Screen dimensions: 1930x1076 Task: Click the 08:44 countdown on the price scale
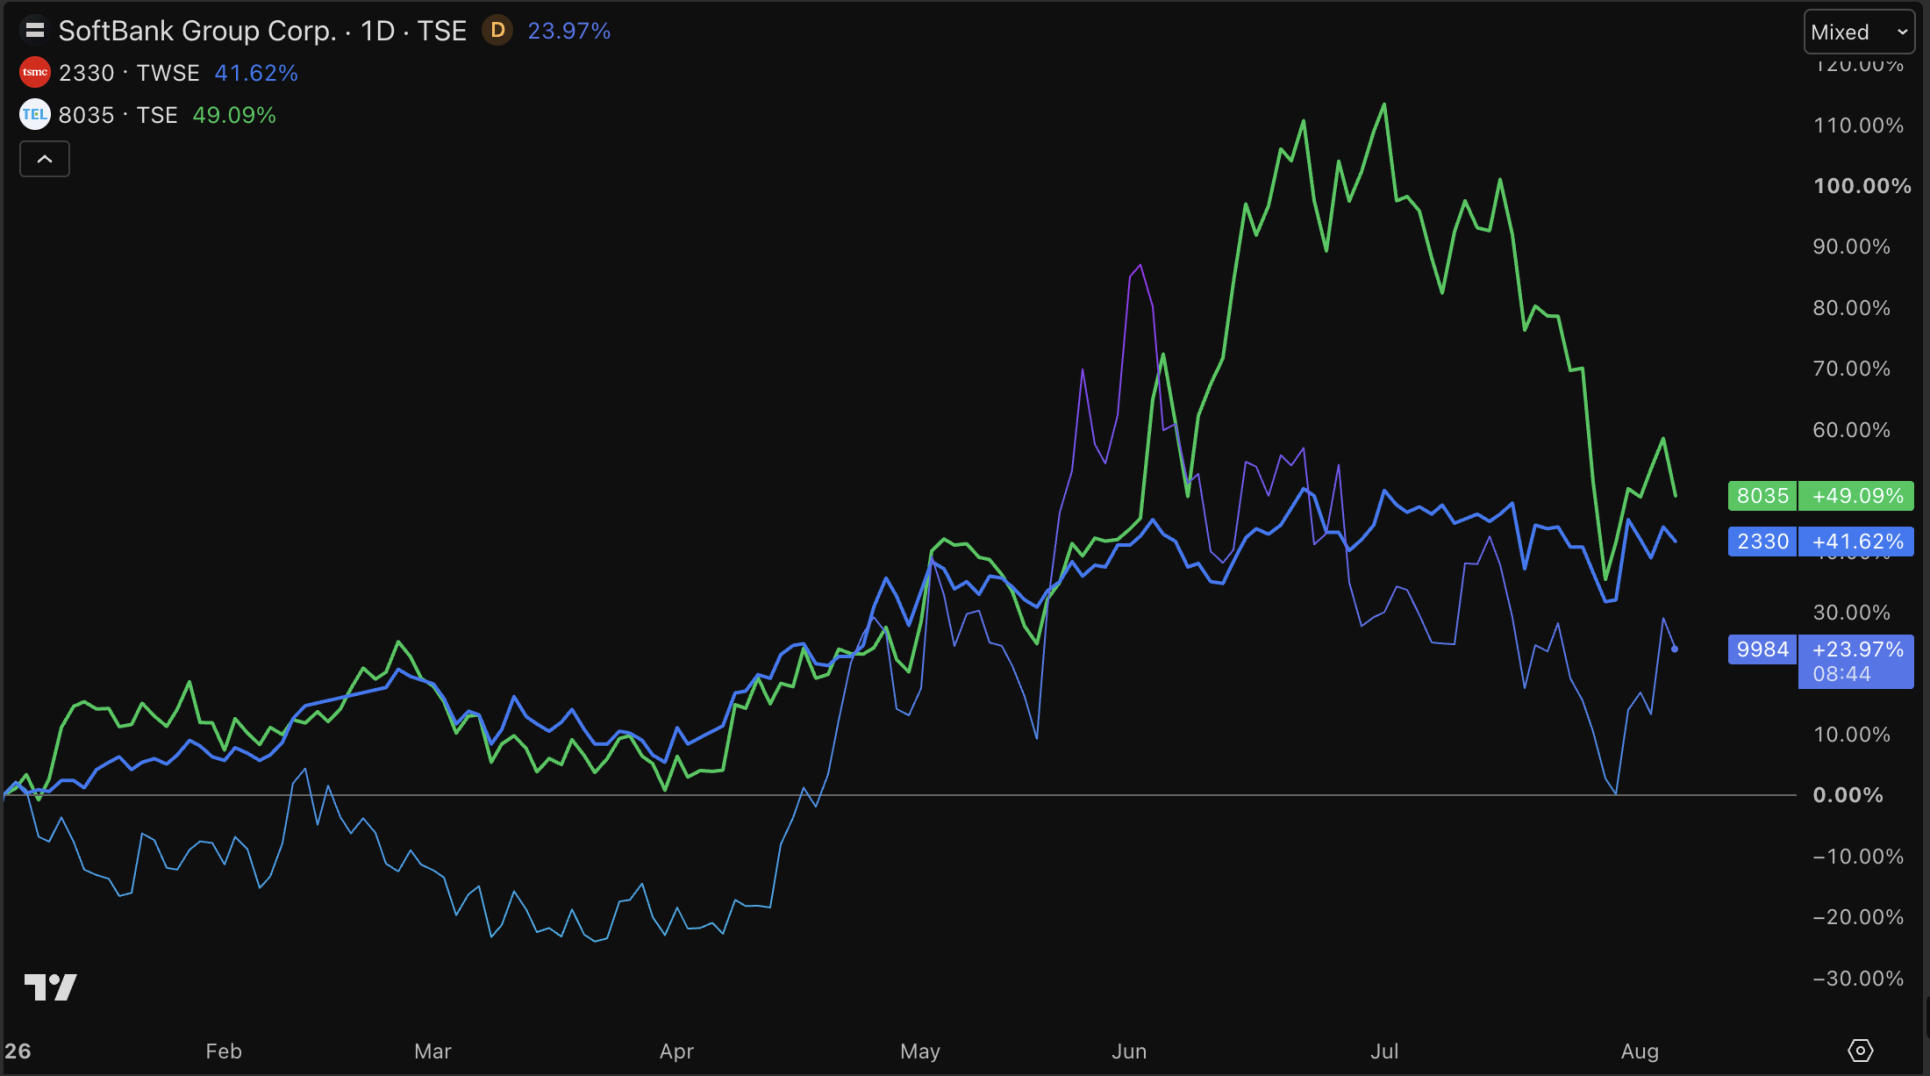coord(1842,674)
